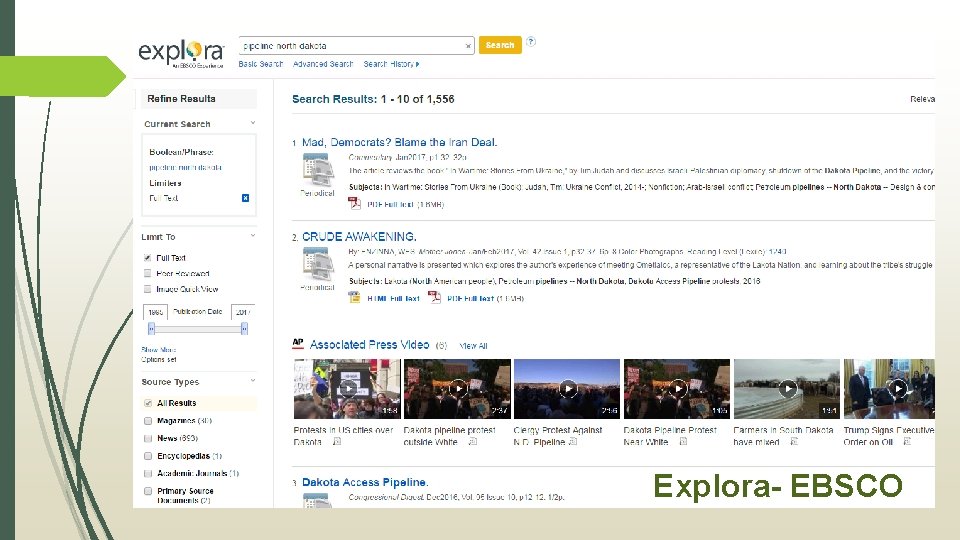Open the search help question mark icon
This screenshot has width=960, height=540.
[531, 42]
